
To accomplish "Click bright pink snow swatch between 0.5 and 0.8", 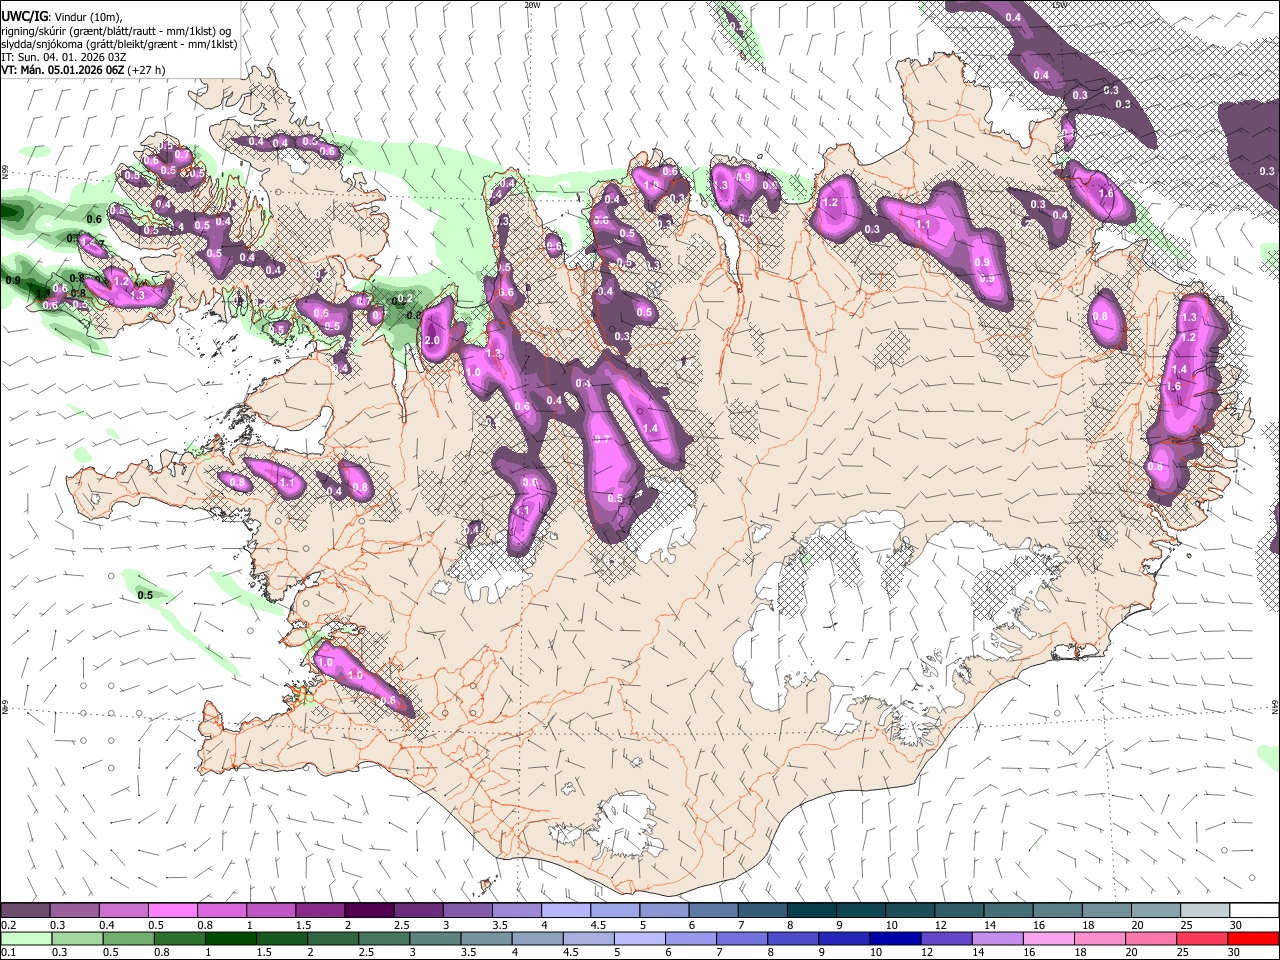I will point(172,911).
